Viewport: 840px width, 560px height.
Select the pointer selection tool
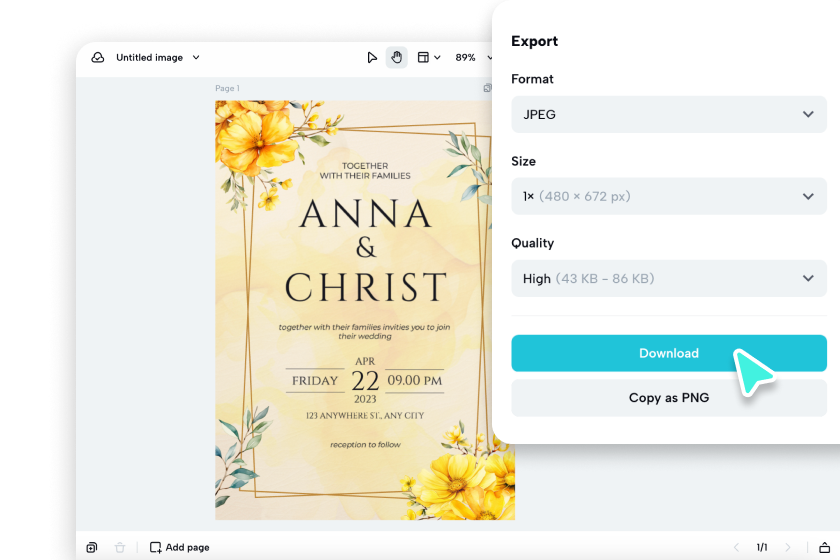click(372, 58)
